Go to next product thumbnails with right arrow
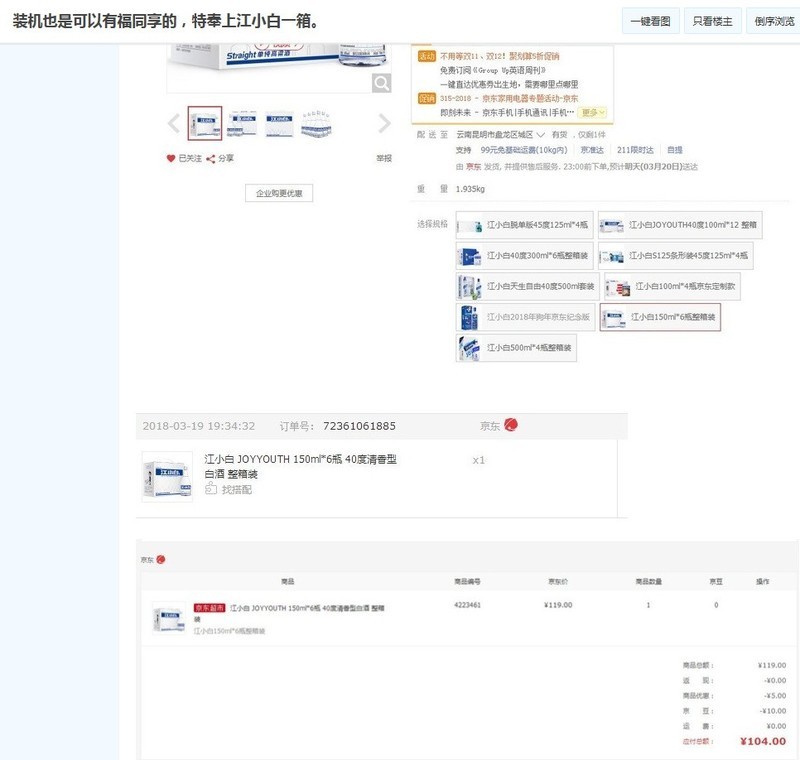The height and width of the screenshot is (760, 800). coord(384,123)
